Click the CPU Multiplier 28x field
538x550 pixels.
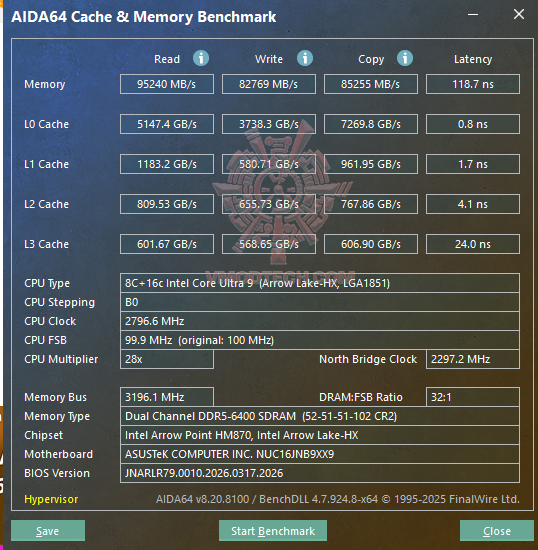click(x=167, y=359)
